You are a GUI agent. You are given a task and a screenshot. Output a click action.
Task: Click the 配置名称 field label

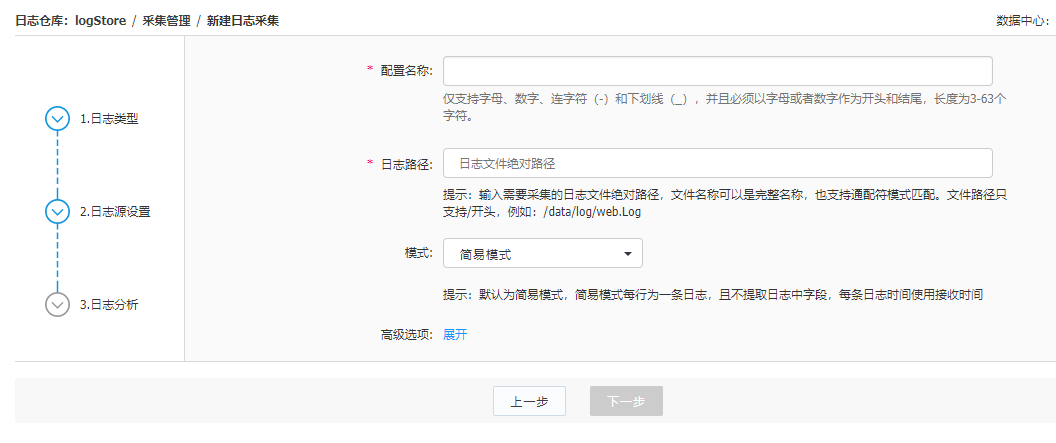[x=406, y=71]
